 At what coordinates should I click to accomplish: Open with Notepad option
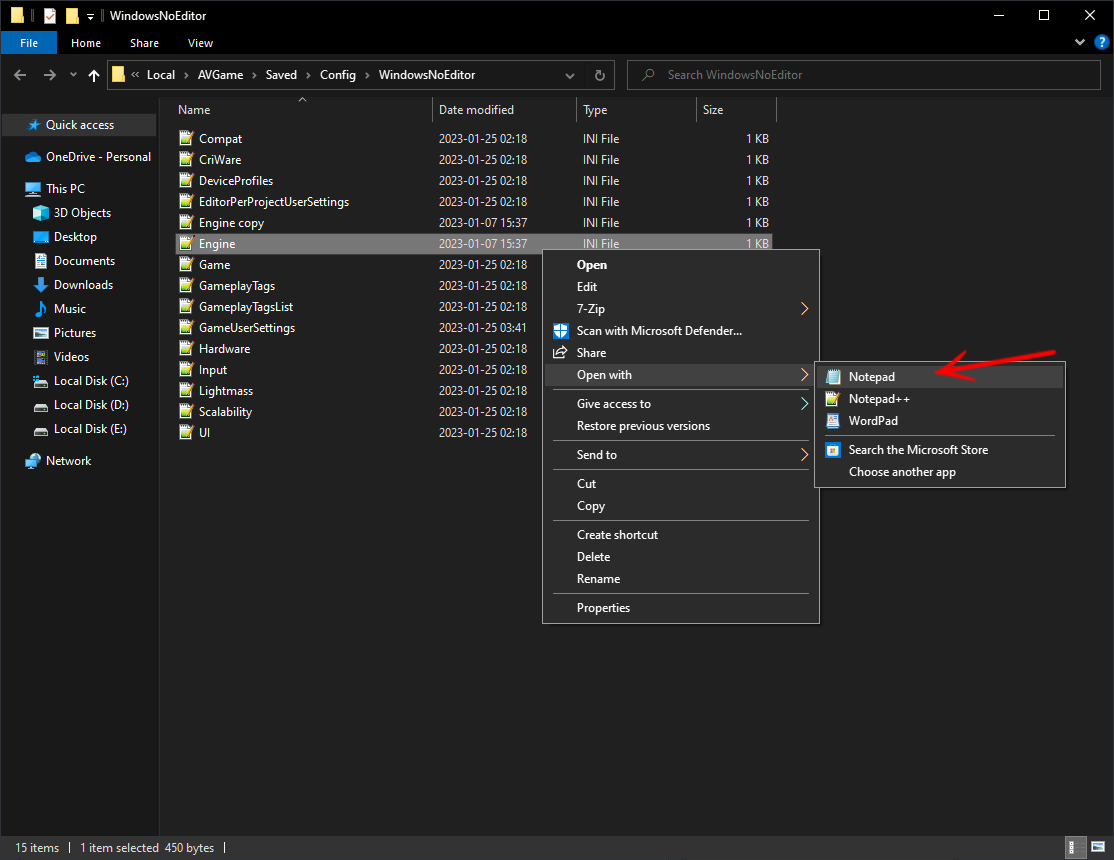pyautogui.click(x=939, y=377)
